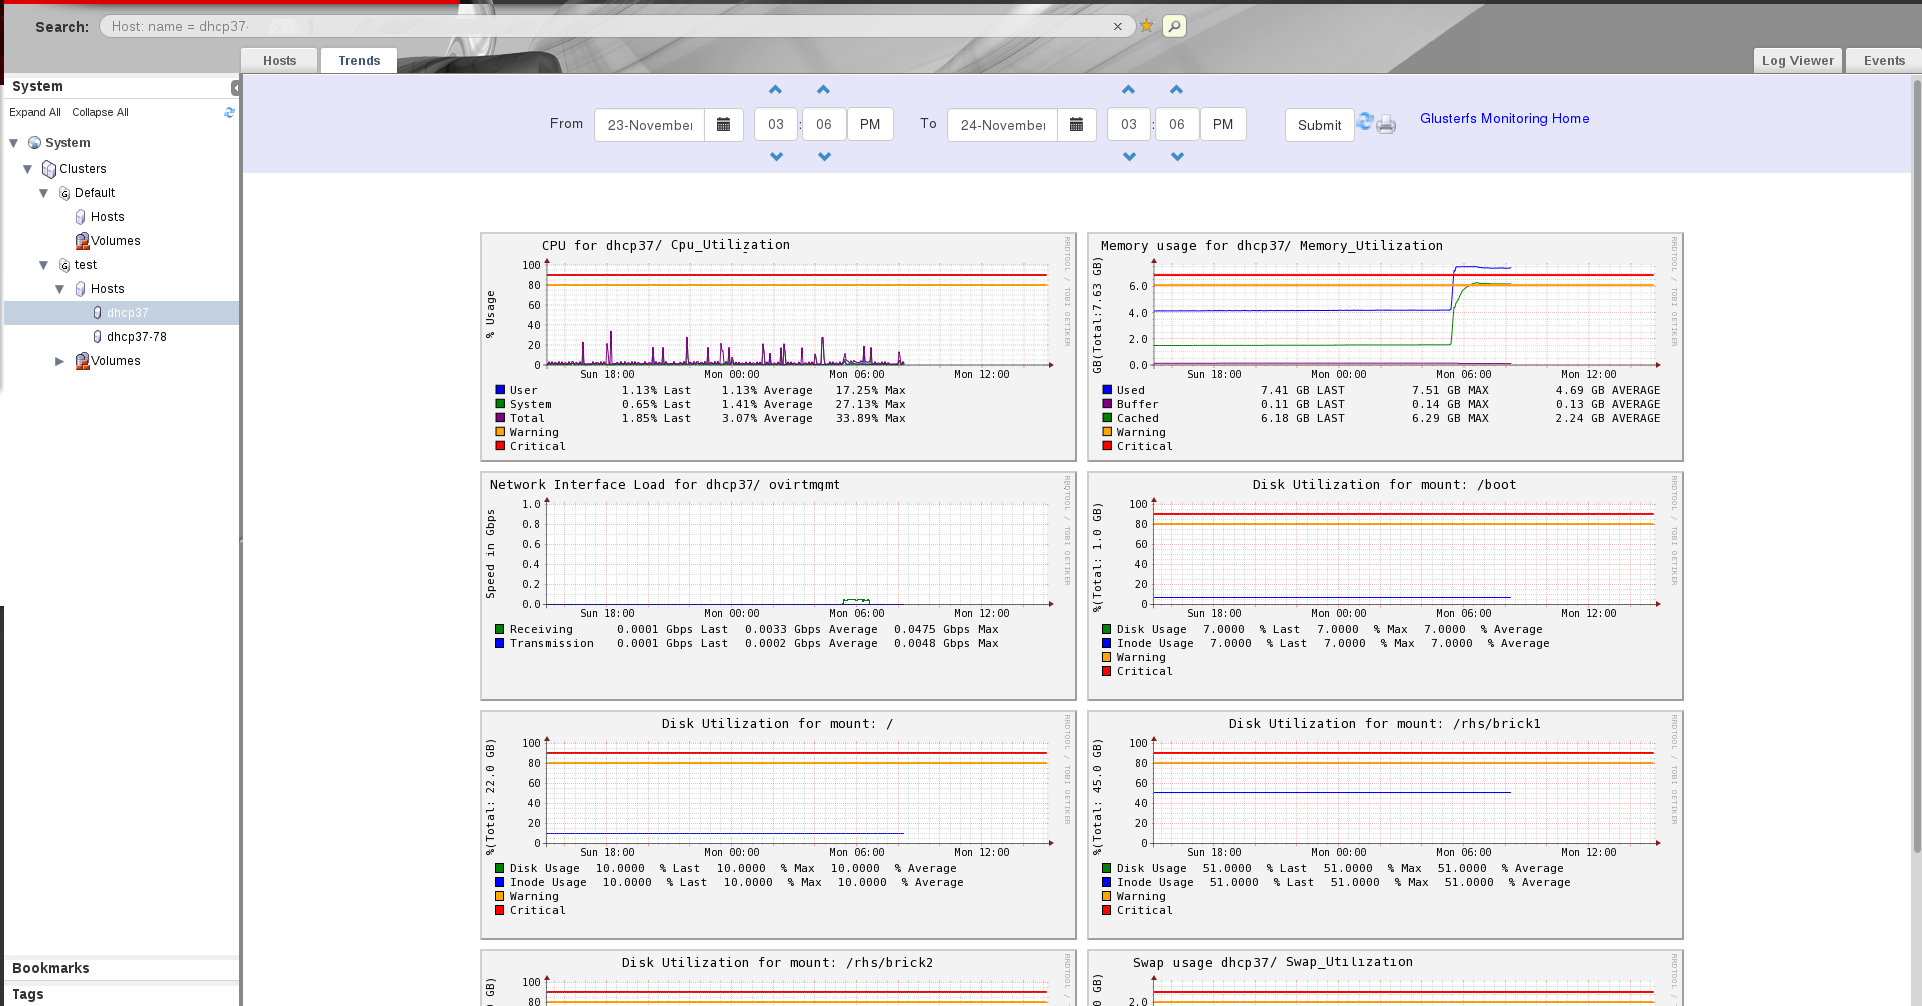
Task: Open the From date calendar picker
Action: click(723, 125)
